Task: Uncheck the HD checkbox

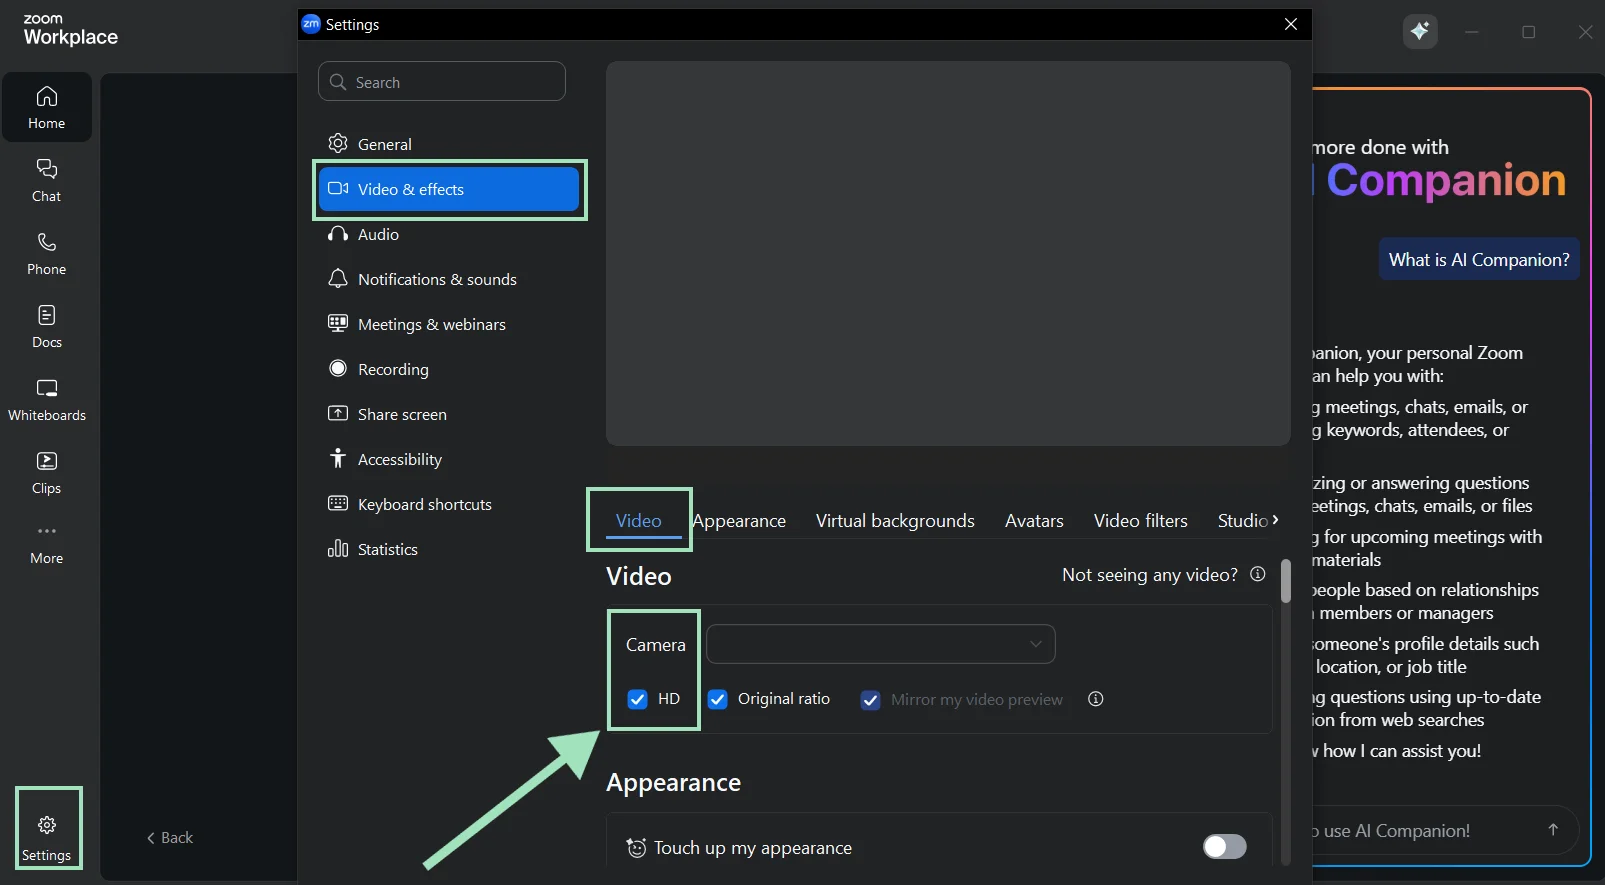Action: [x=637, y=699]
